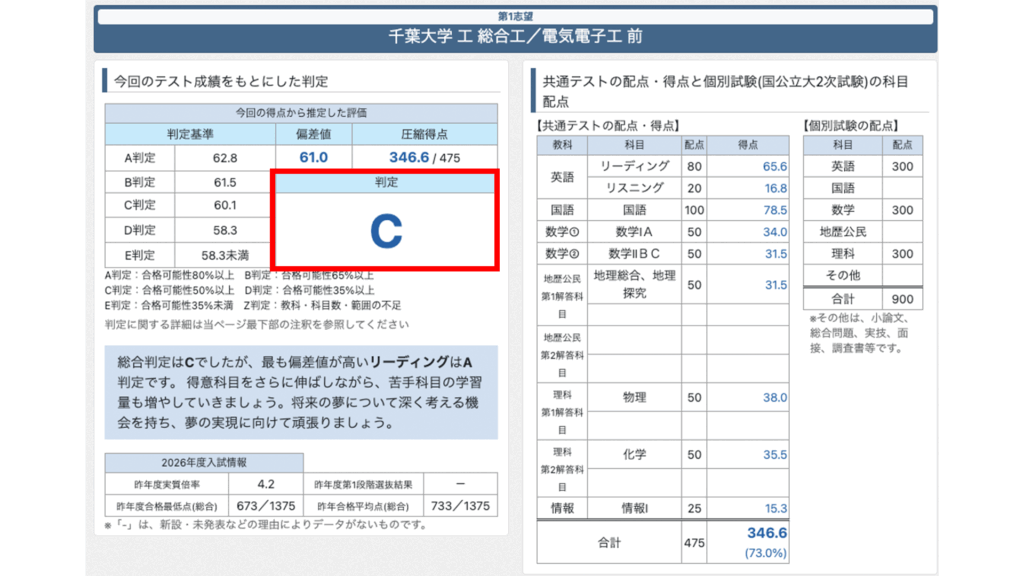
Task: Click 昨年度合格平均点 value 733/1375
Action: click(461, 506)
